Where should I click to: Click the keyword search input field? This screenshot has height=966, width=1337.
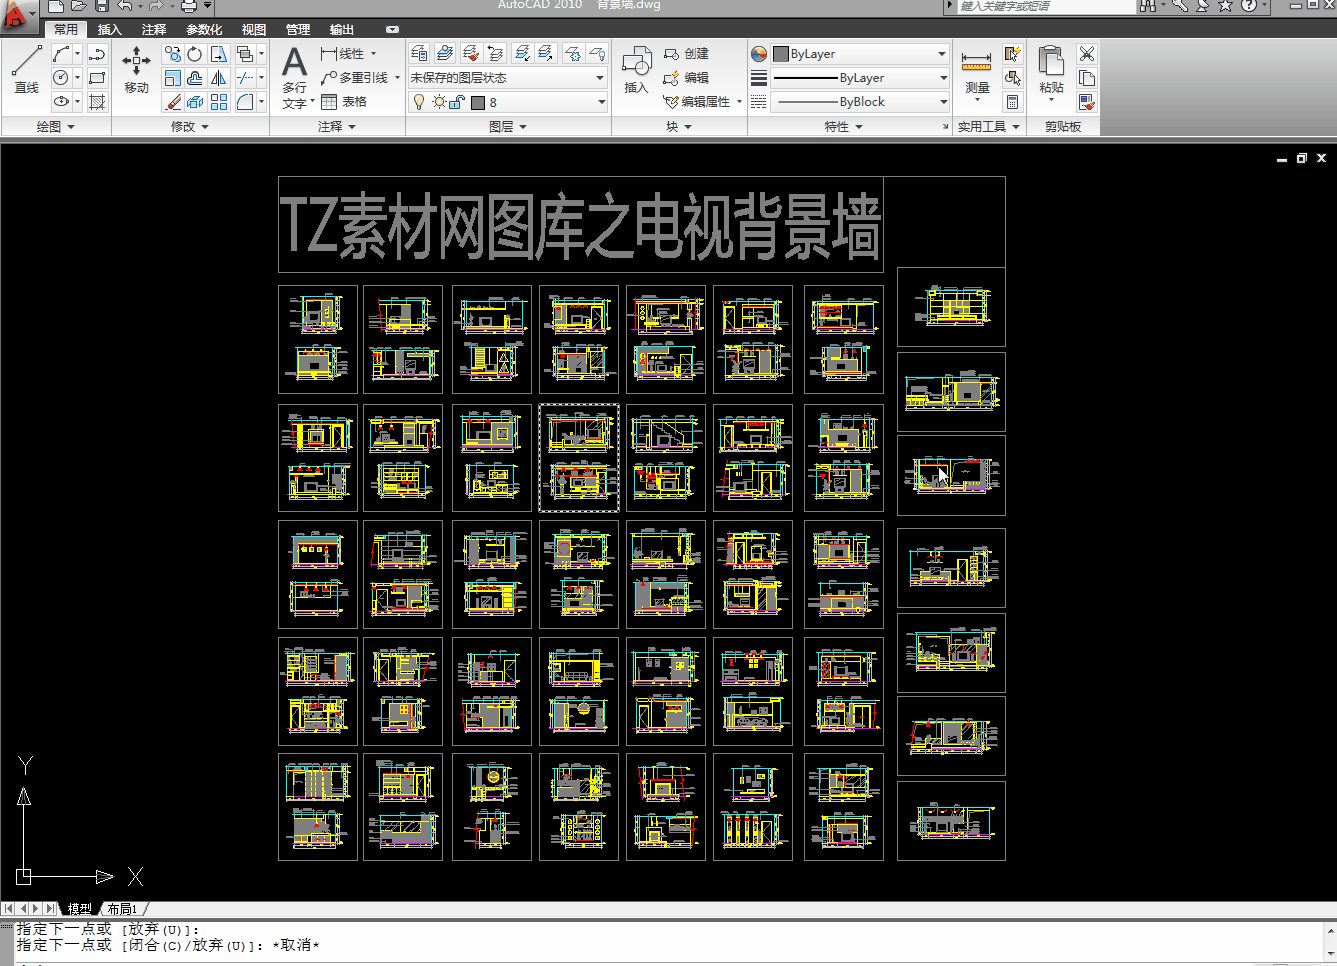click(1047, 6)
